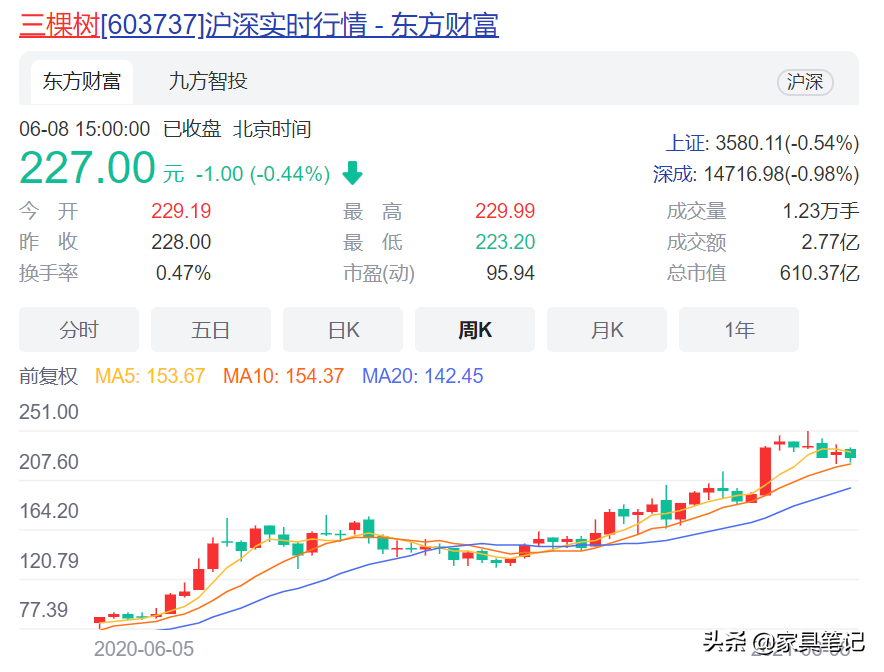Click the tallest red candlestick on chart
The width and height of the screenshot is (884, 672).
point(765,471)
